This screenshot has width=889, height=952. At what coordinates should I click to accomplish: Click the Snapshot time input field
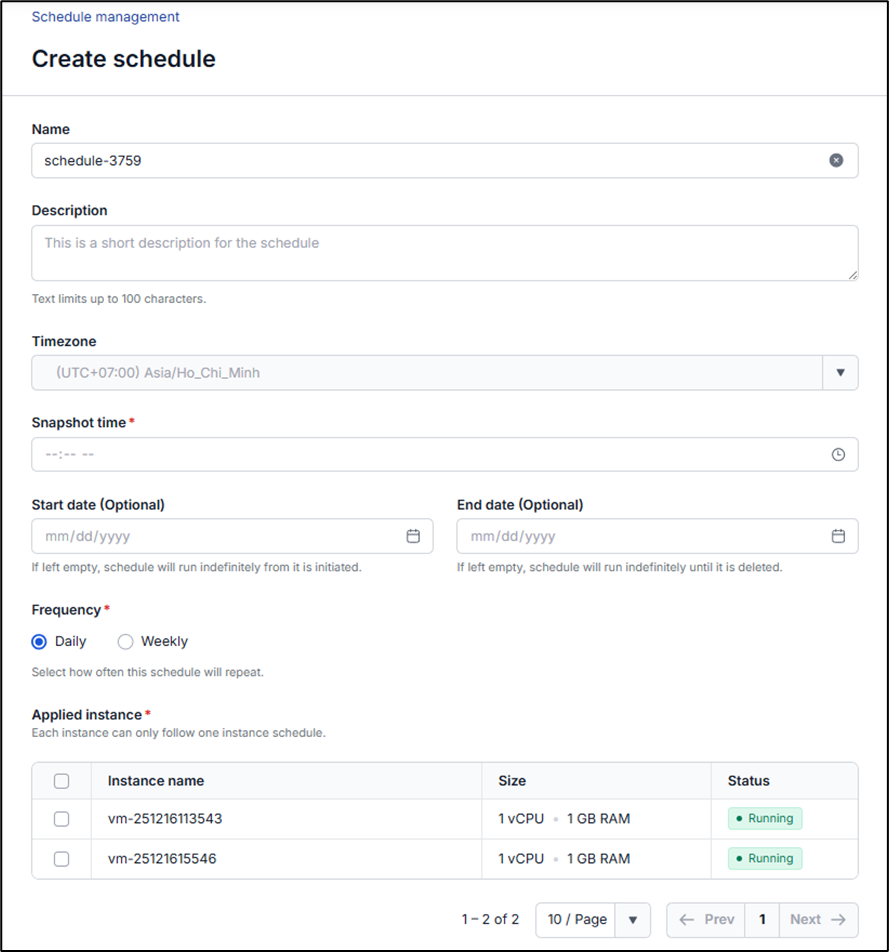(x=420, y=454)
